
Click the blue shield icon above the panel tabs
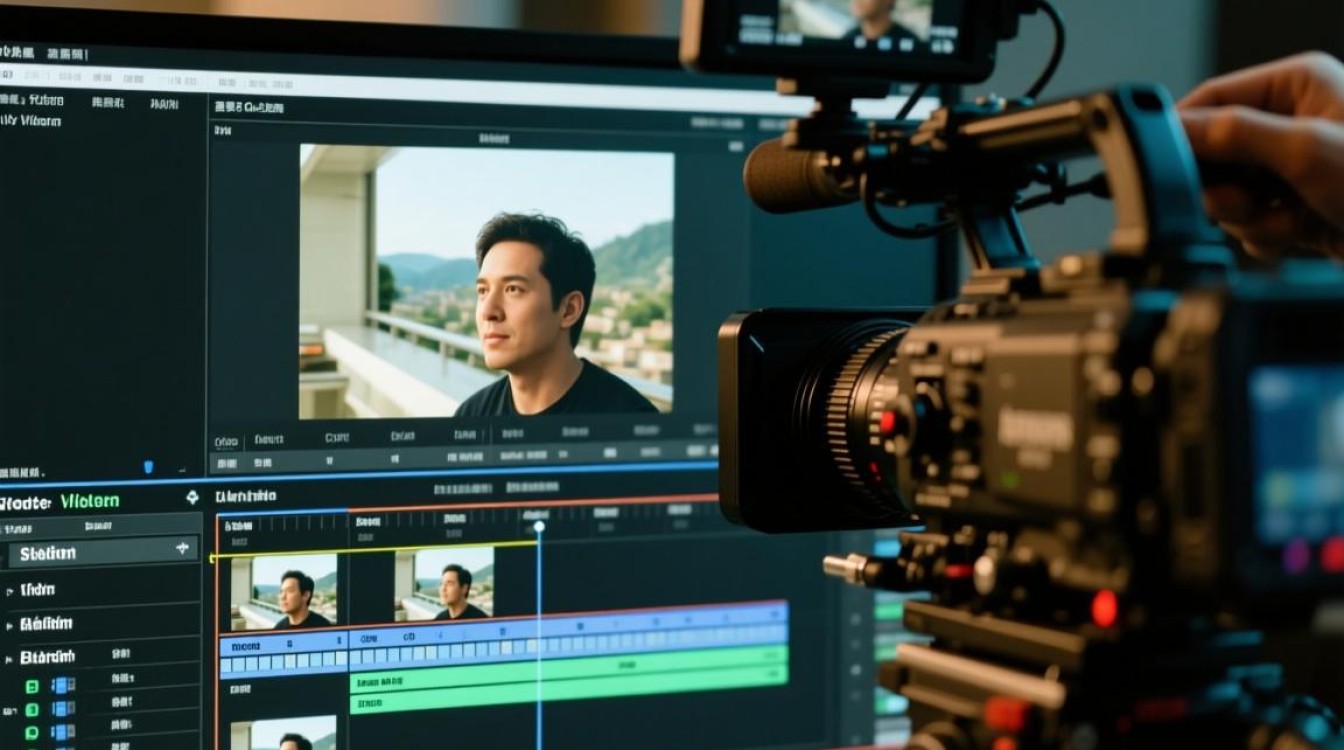149,467
